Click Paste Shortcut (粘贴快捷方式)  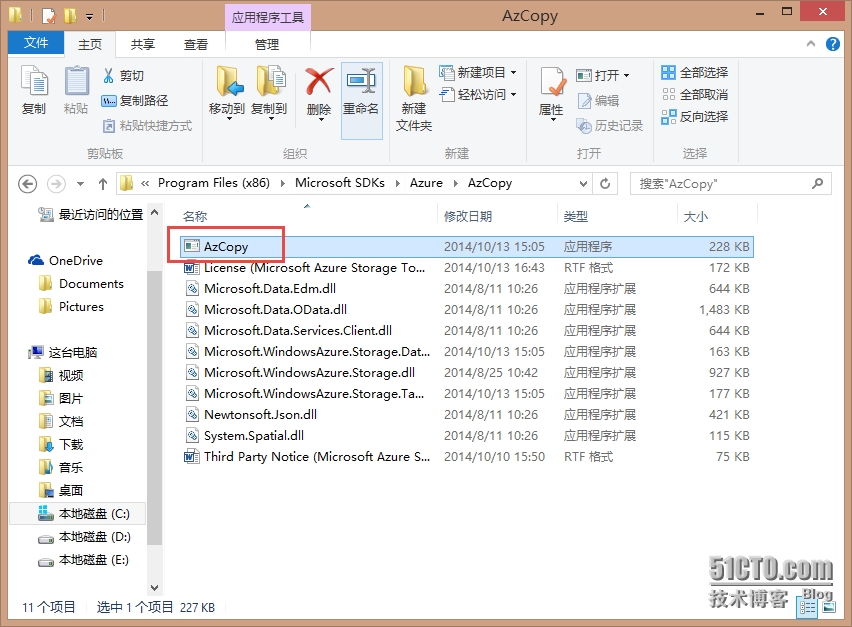[147, 126]
